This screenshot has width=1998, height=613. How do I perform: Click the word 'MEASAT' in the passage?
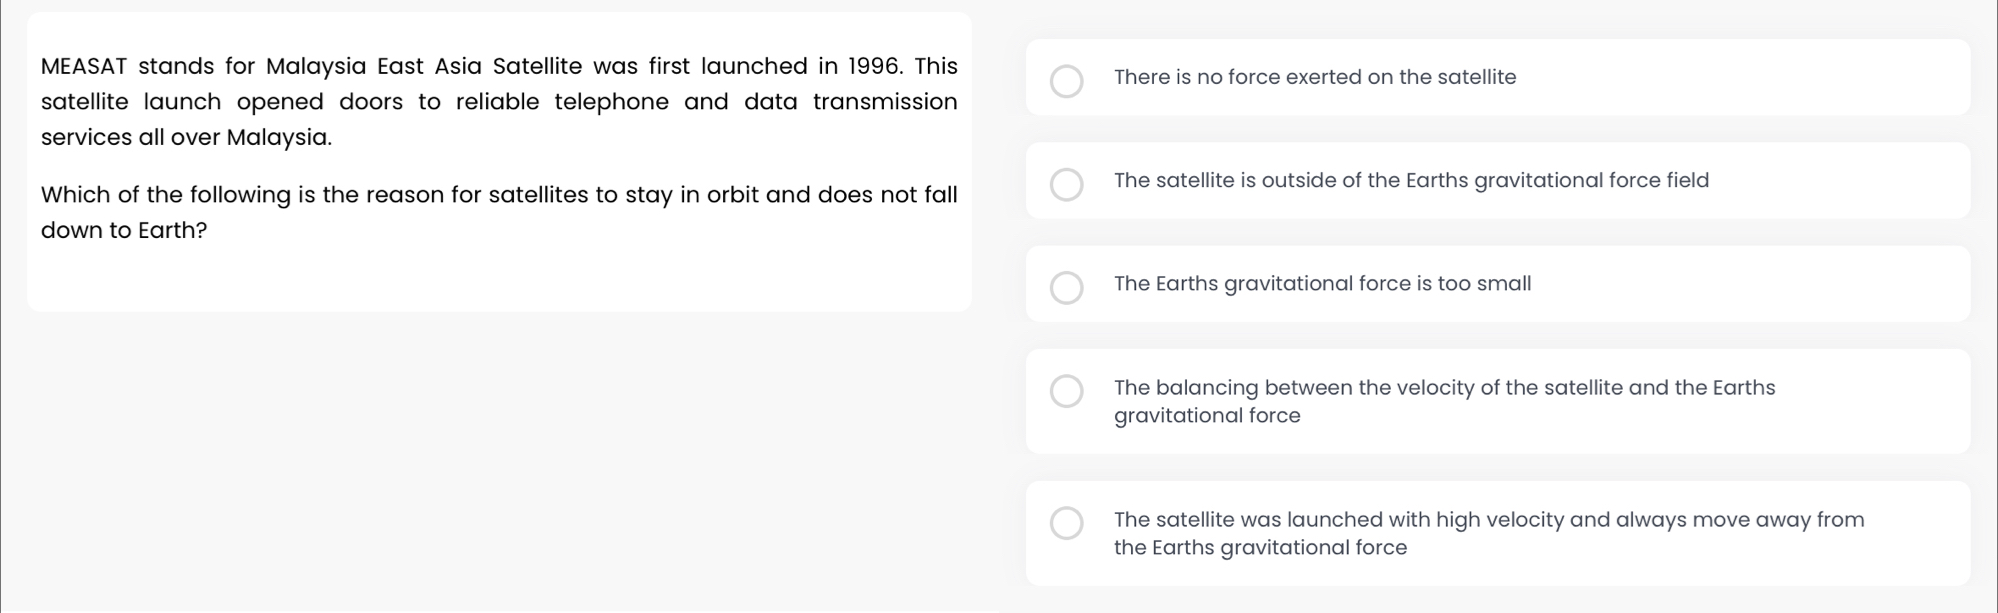[84, 66]
